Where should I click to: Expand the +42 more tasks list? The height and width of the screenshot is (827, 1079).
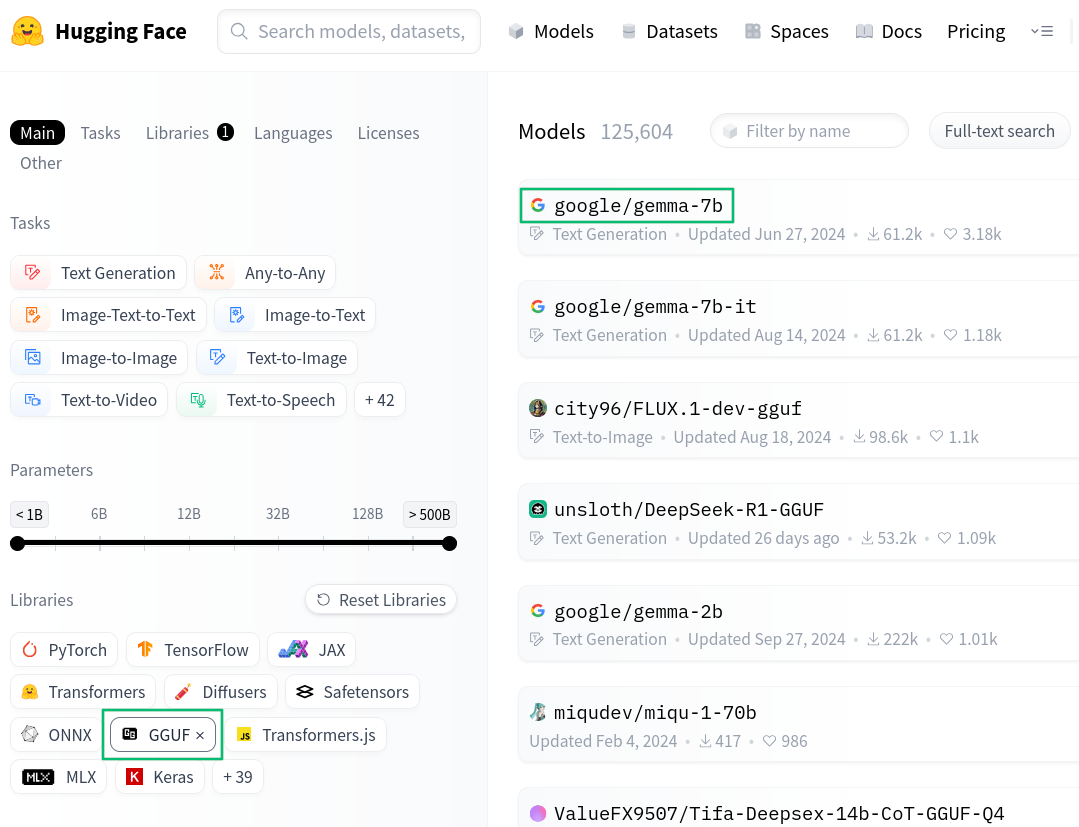point(379,400)
